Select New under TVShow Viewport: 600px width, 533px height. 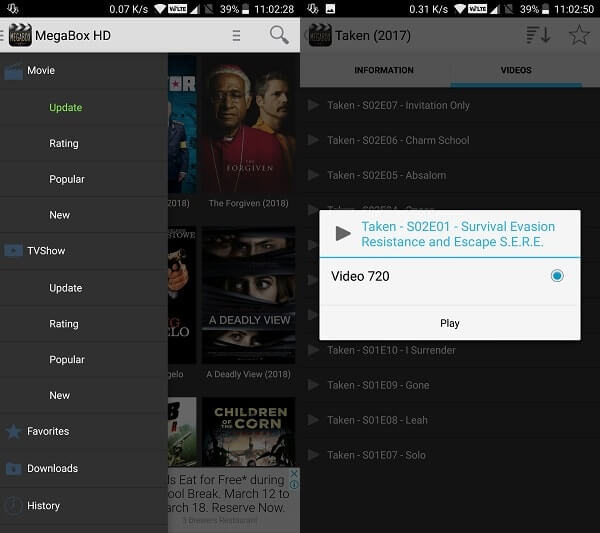click(84, 395)
